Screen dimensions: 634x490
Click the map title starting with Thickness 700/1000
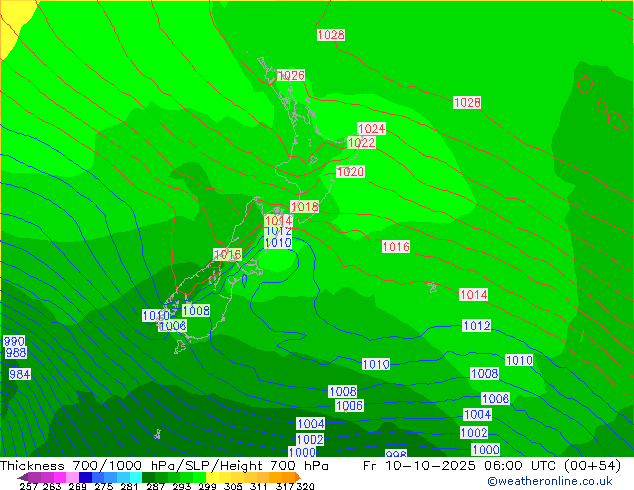[164, 466]
